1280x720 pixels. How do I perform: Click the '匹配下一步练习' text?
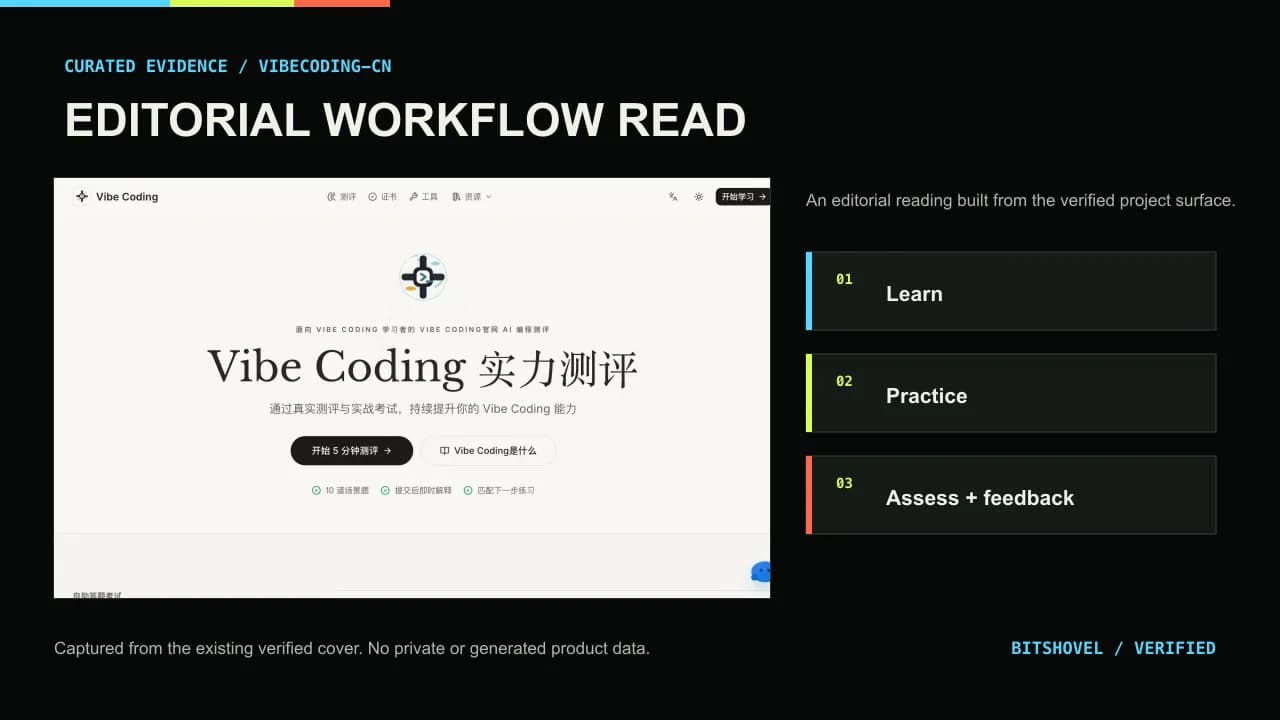point(505,491)
